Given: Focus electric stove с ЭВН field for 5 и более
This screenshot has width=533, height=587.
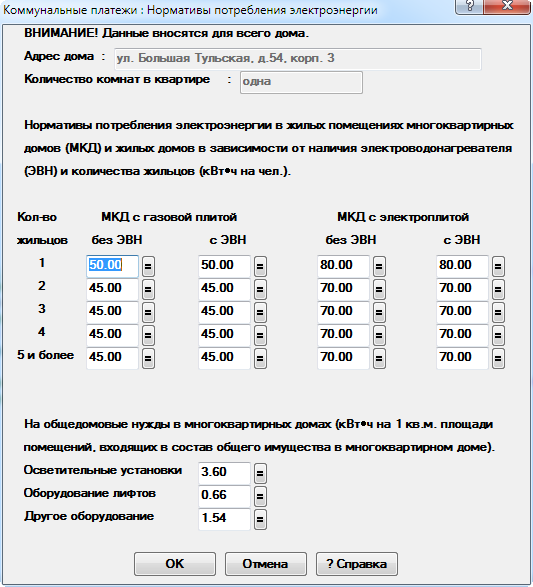Looking at the screenshot, I should 462,358.
